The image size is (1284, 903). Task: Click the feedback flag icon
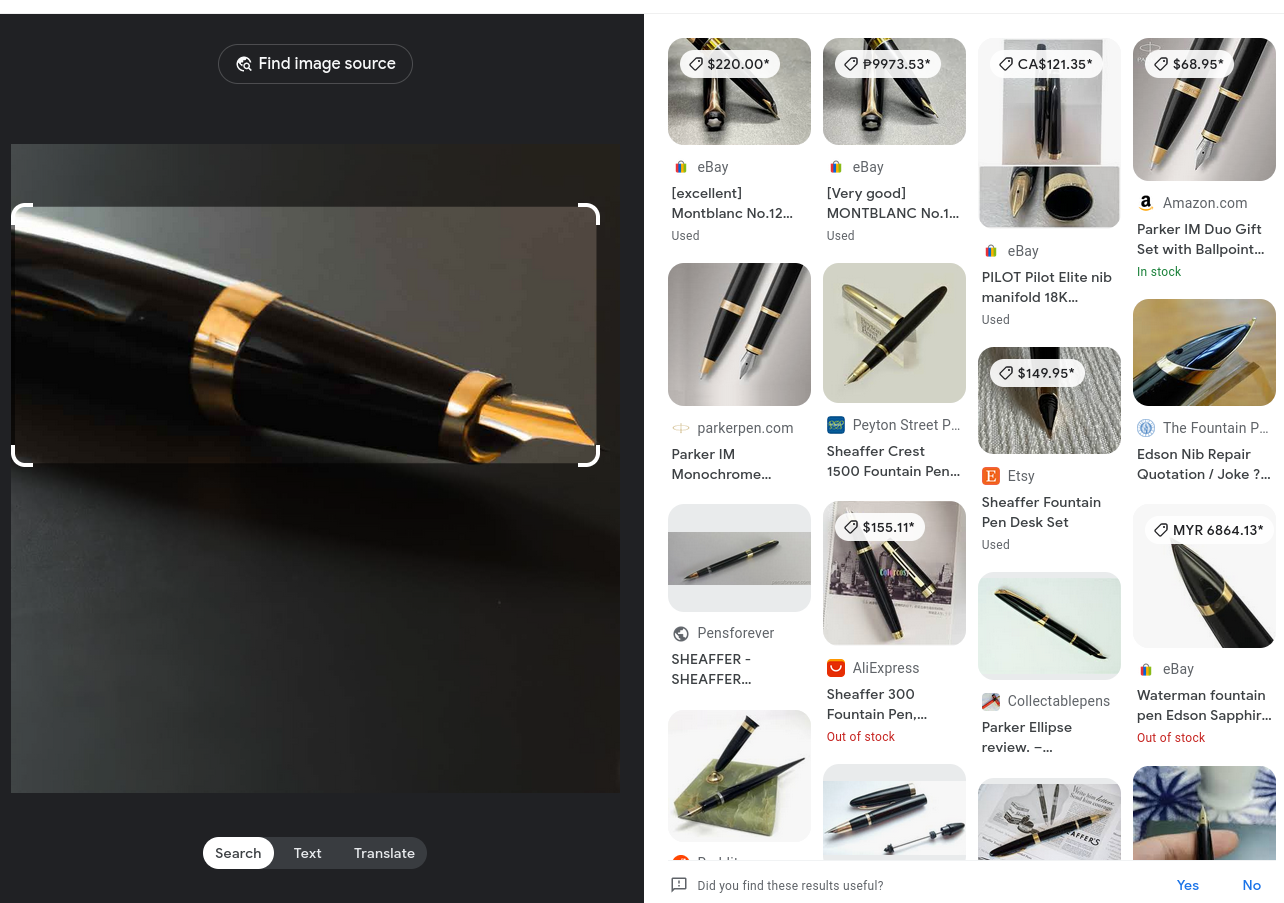tap(679, 885)
